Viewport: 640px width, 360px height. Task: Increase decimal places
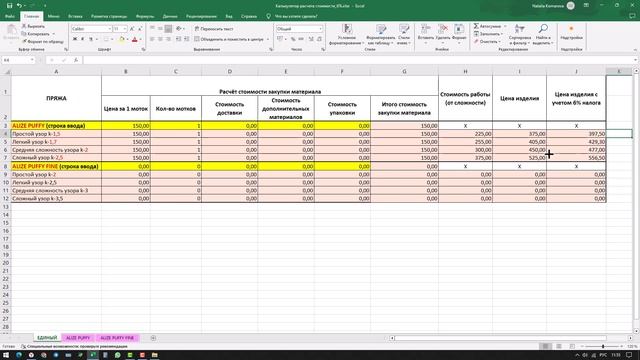pyautogui.click(x=311, y=39)
